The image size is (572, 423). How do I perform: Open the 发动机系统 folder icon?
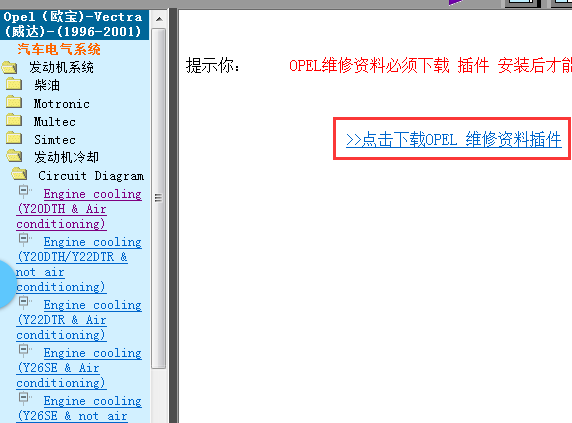click(9, 67)
